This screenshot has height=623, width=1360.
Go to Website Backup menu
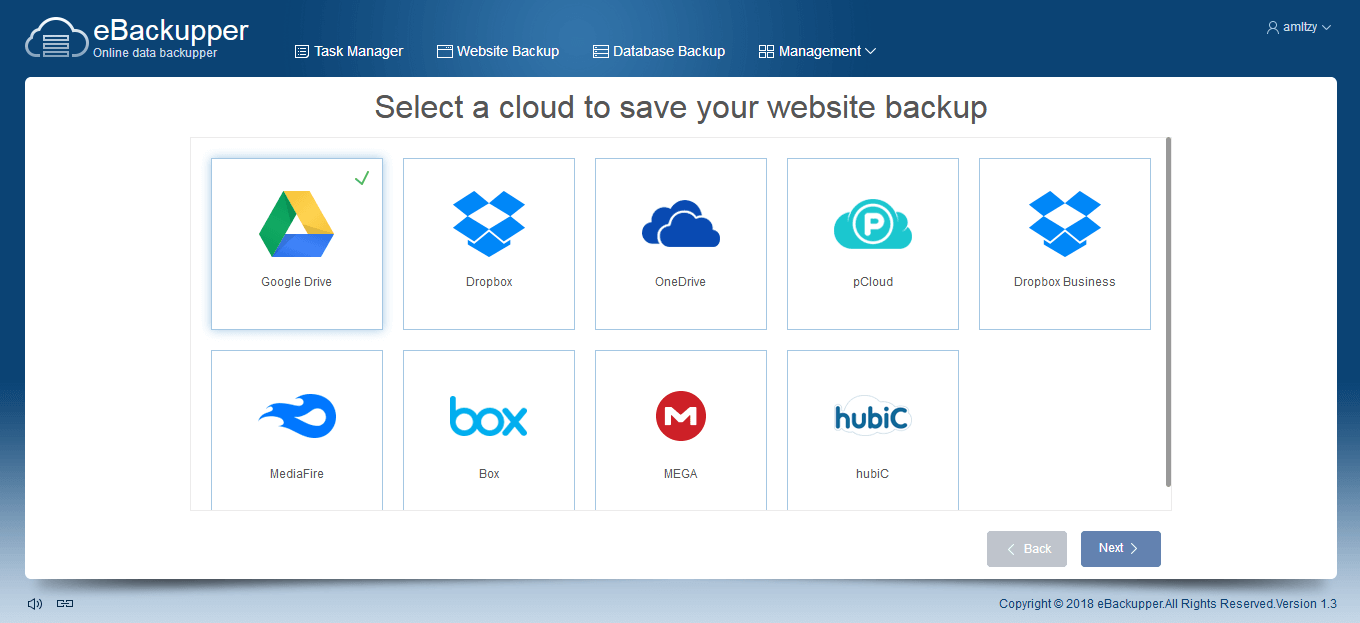point(498,51)
